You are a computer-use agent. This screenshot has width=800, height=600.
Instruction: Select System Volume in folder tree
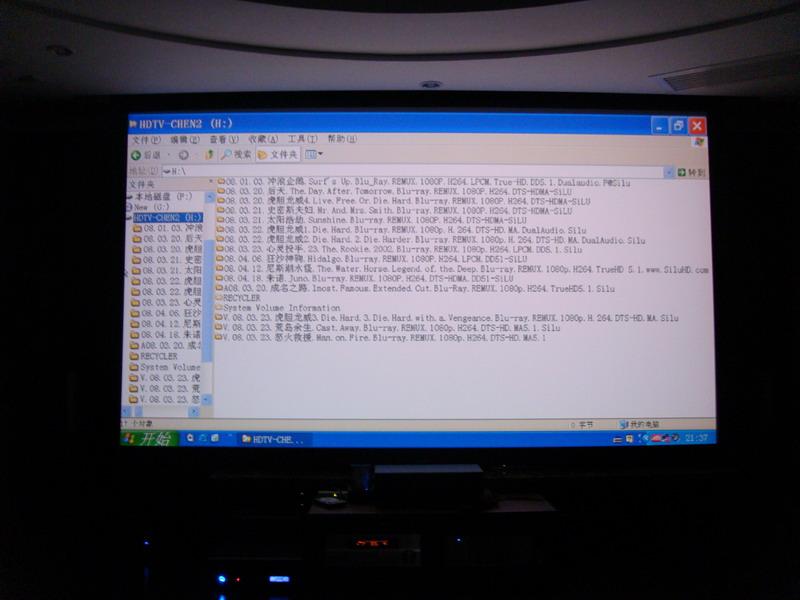click(165, 367)
